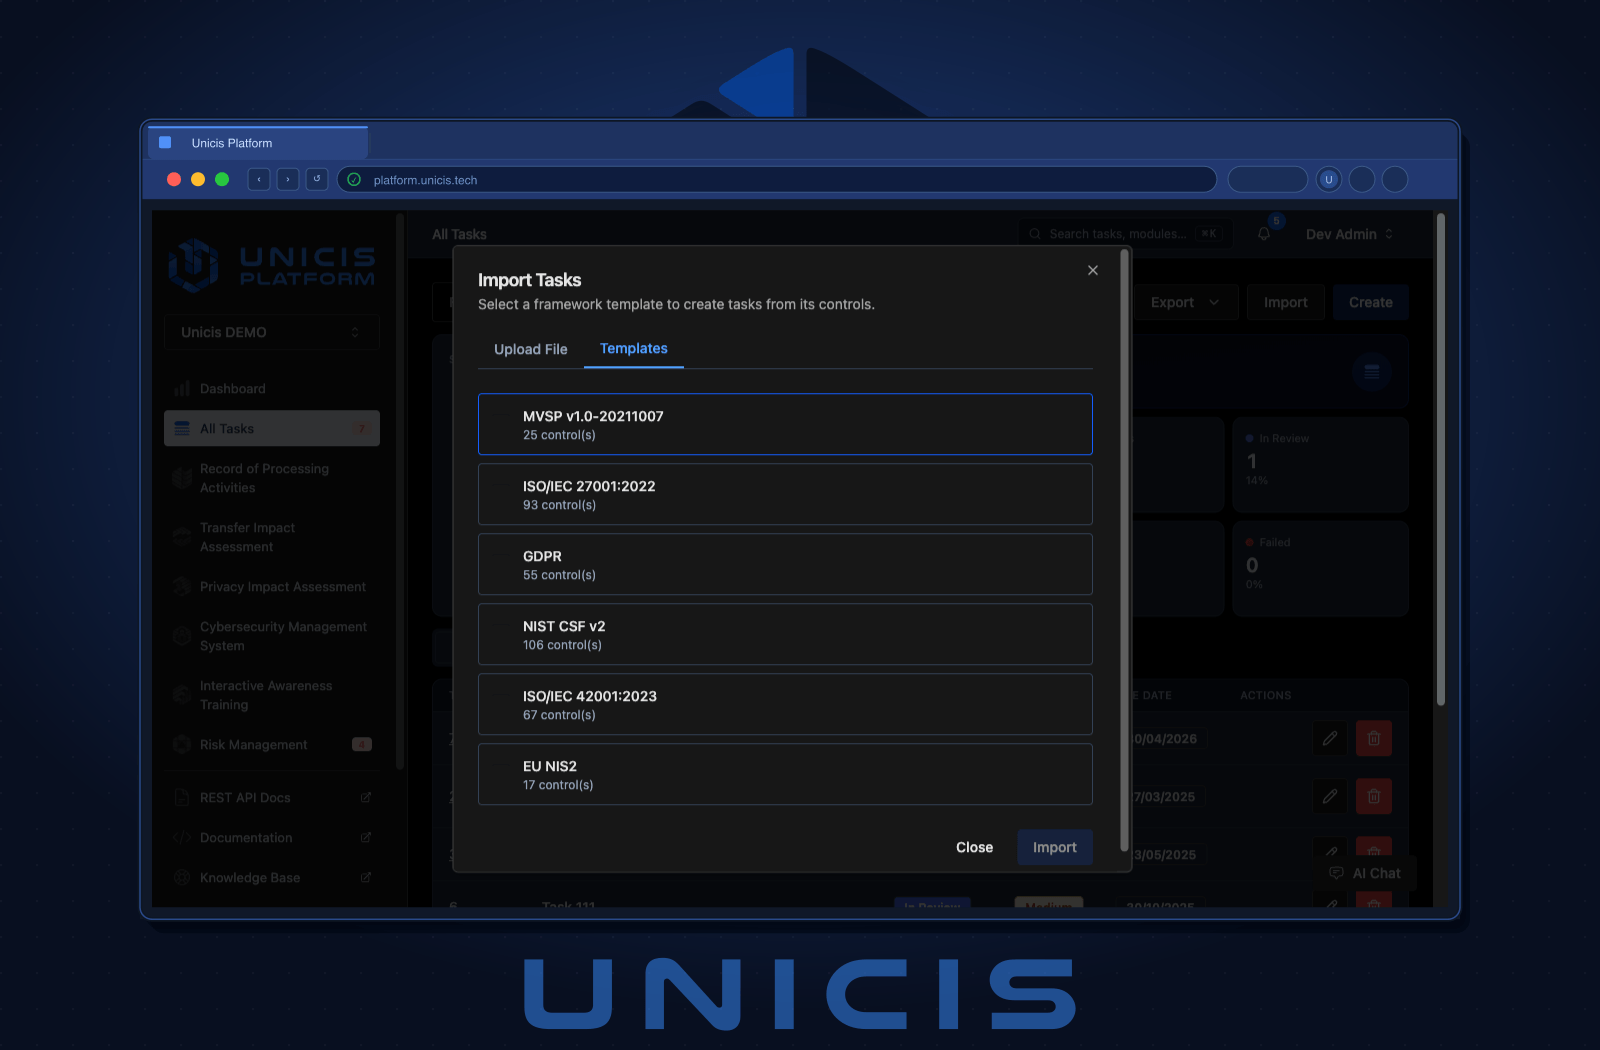
Task: Edit the task due 04/2026 with the pencil
Action: click(1330, 738)
